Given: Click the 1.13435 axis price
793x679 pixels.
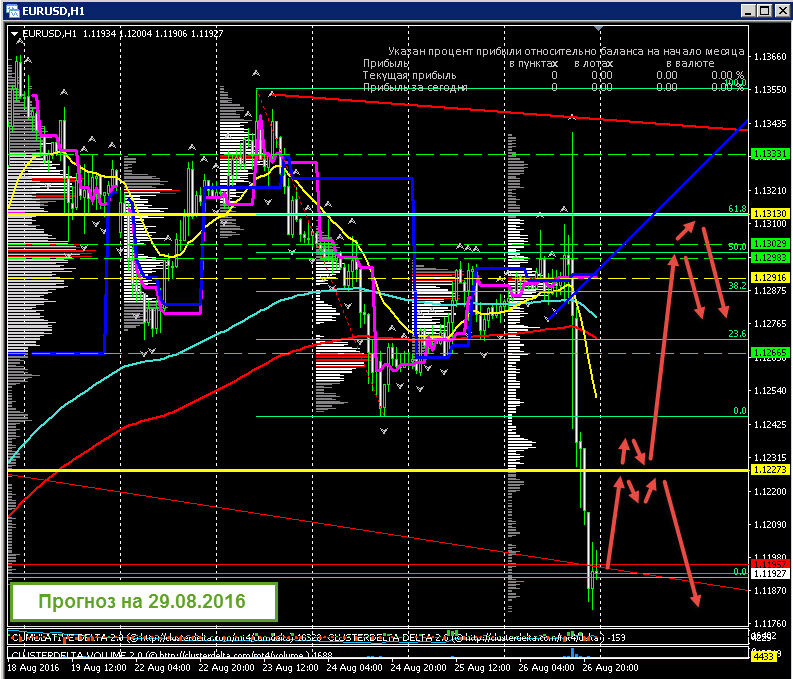Looking at the screenshot, I should (770, 123).
